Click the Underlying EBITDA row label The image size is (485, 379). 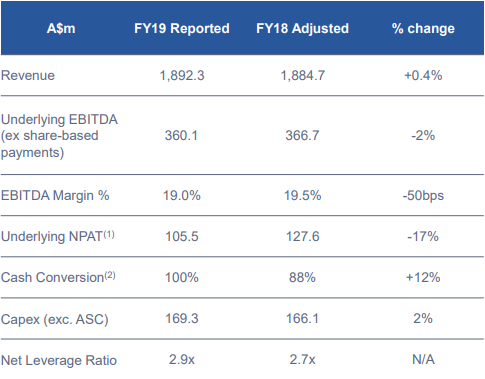[x=59, y=136]
